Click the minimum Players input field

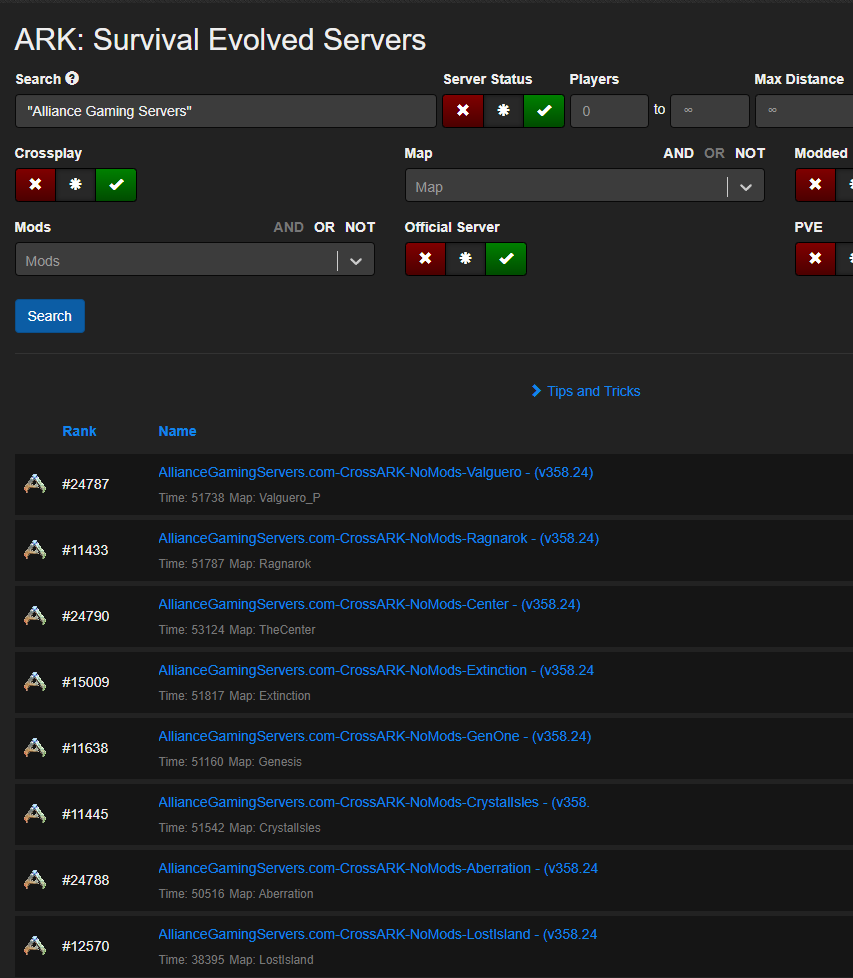tap(609, 111)
